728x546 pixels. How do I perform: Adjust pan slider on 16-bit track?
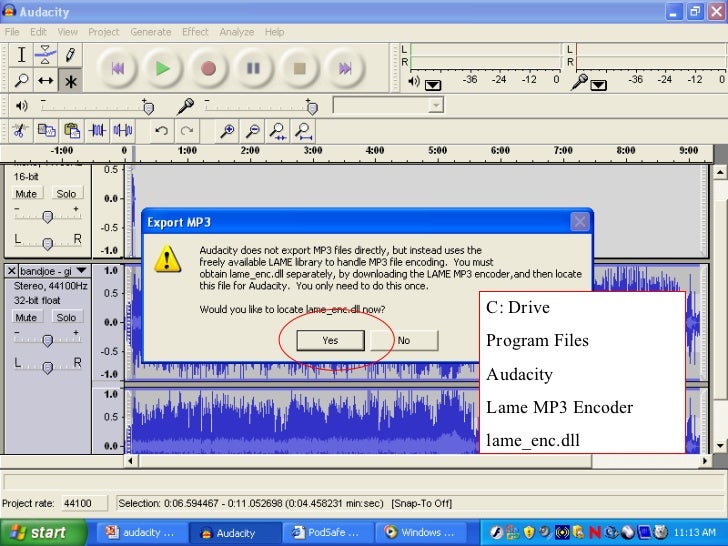coord(47,242)
